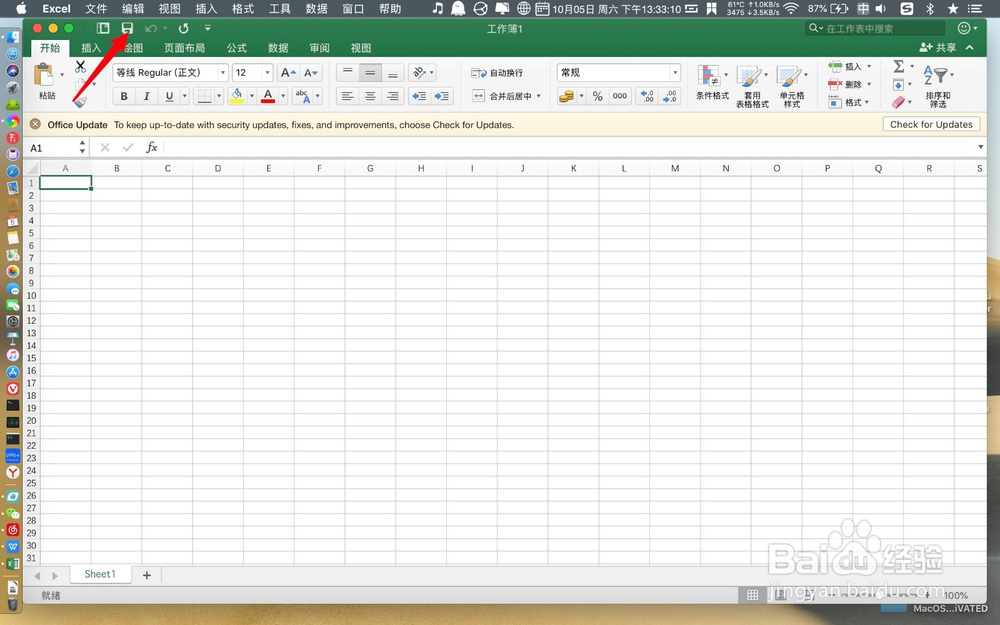The width and height of the screenshot is (1000, 625).
Task: Switch to the 页面布局 ribbon tab
Action: 184,48
